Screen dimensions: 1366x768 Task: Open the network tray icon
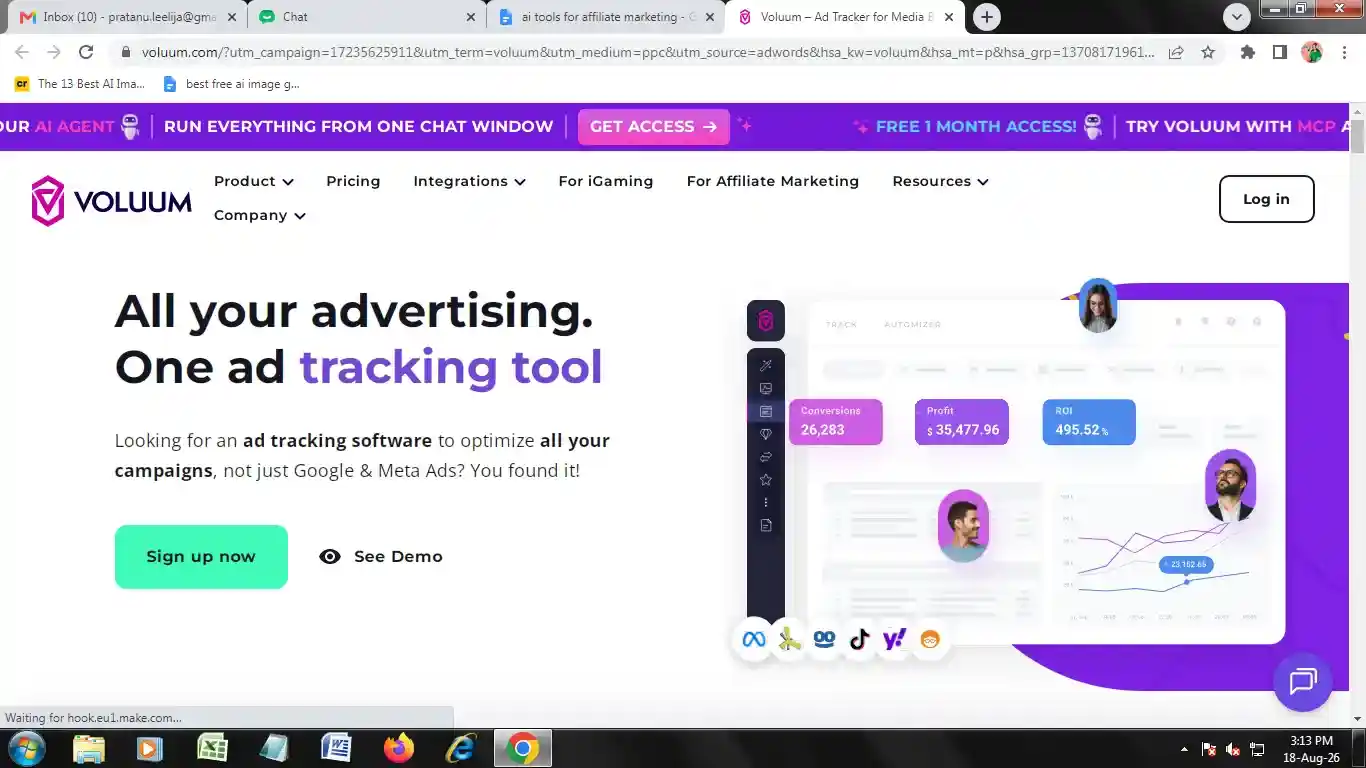[1257, 749]
